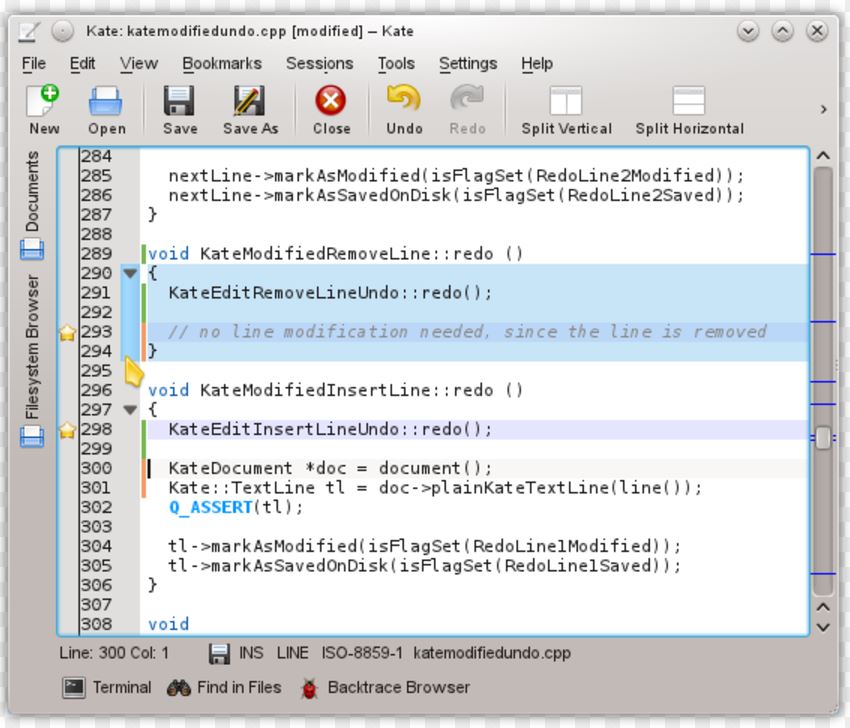Expand the toolbar overflow chevron
This screenshot has height=728, width=850.
(x=823, y=109)
